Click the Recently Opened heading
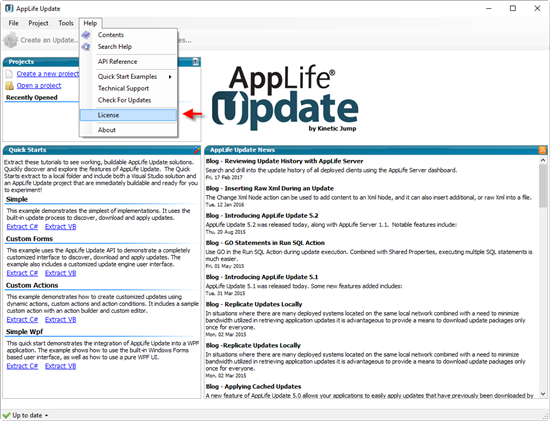Image resolution: width=550 pixels, height=421 pixels. (x=32, y=98)
